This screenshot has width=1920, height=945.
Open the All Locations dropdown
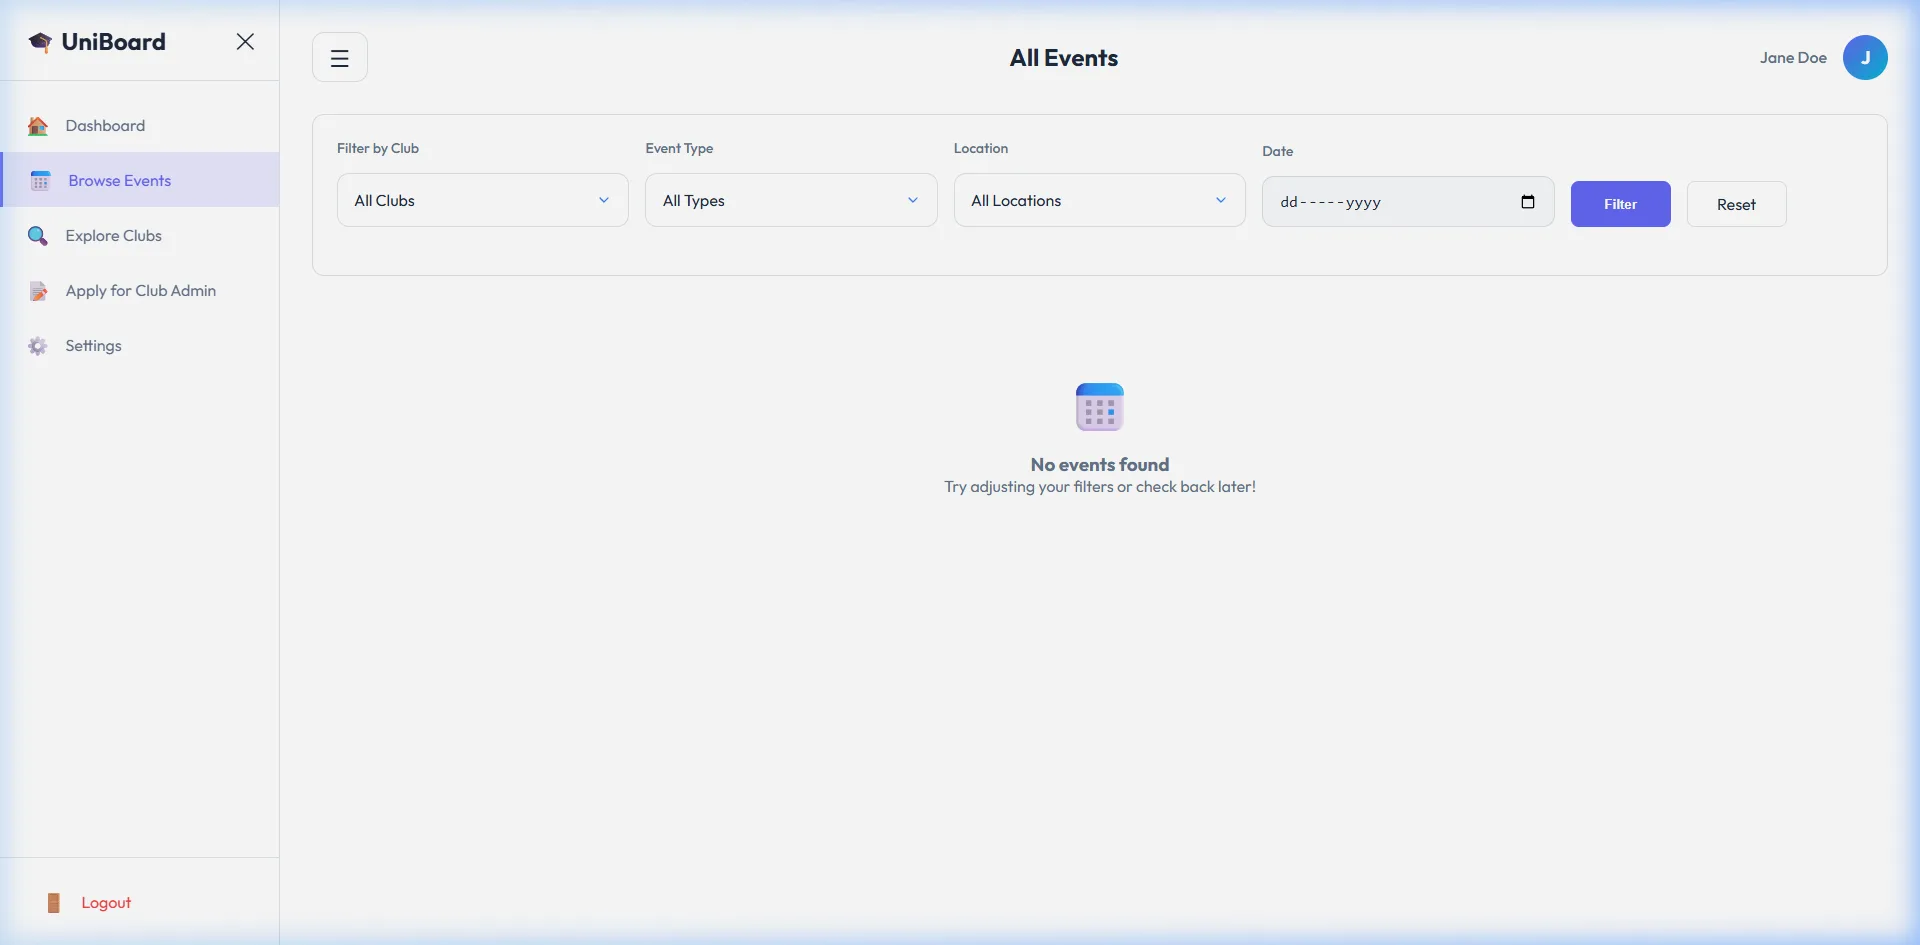pos(1100,200)
